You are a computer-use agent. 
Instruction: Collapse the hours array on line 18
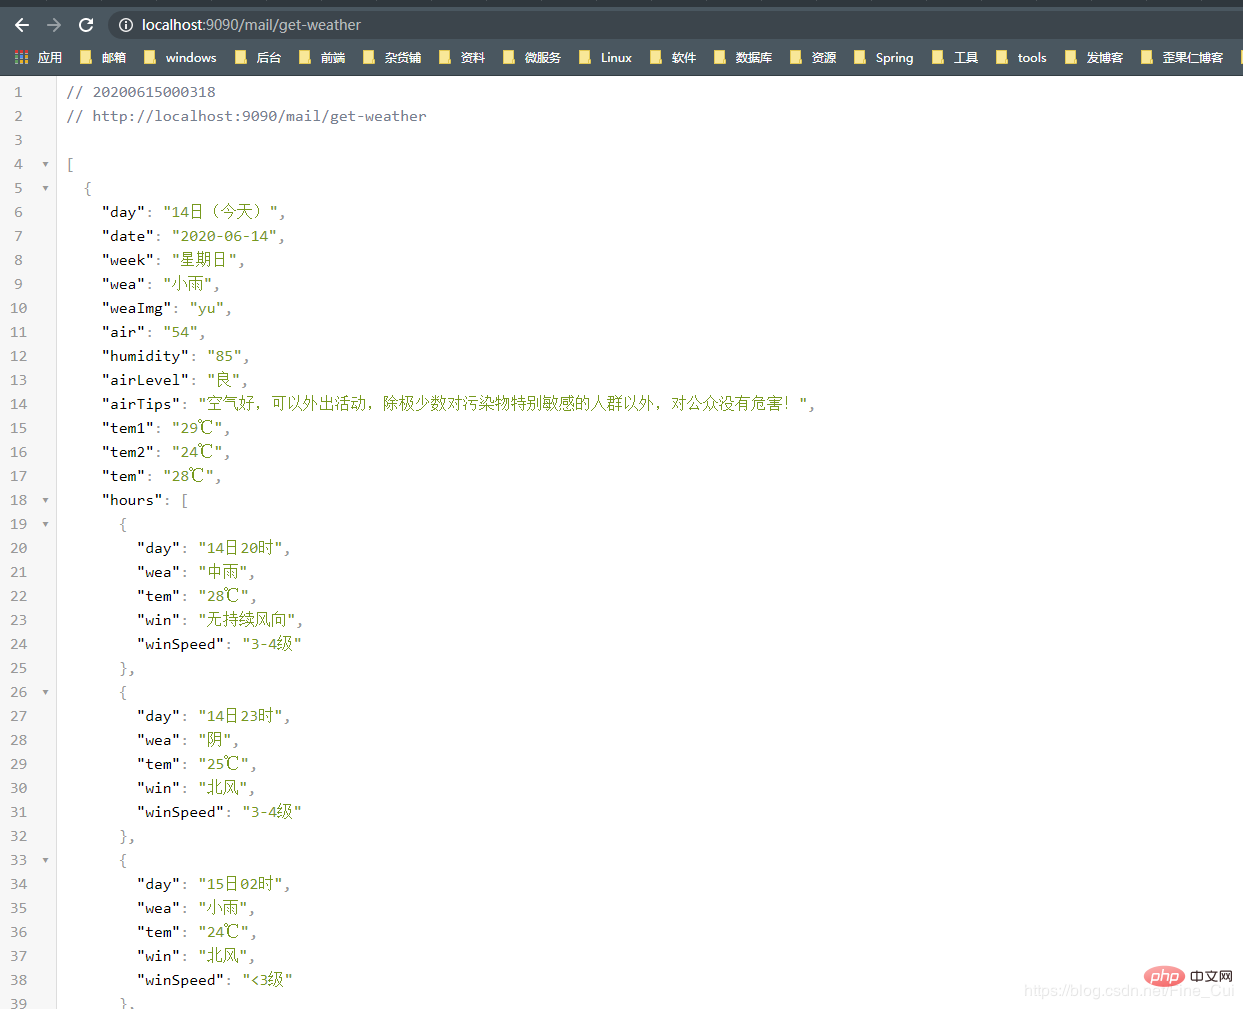coord(45,500)
